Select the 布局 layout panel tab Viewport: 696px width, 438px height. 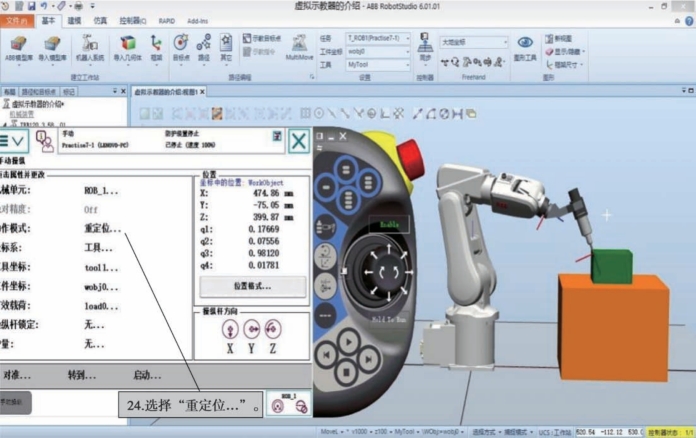9,92
